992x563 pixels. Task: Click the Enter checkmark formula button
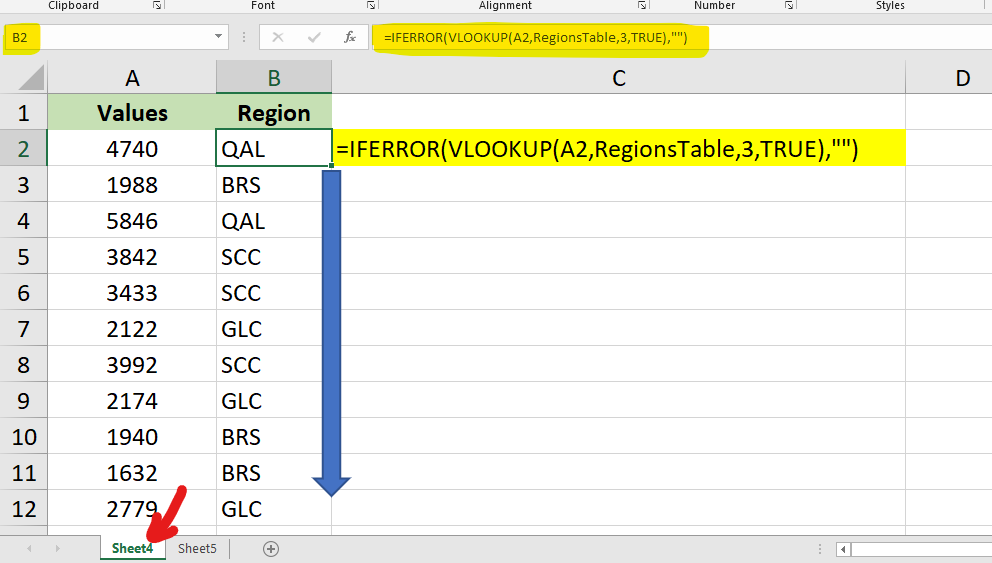(x=314, y=37)
